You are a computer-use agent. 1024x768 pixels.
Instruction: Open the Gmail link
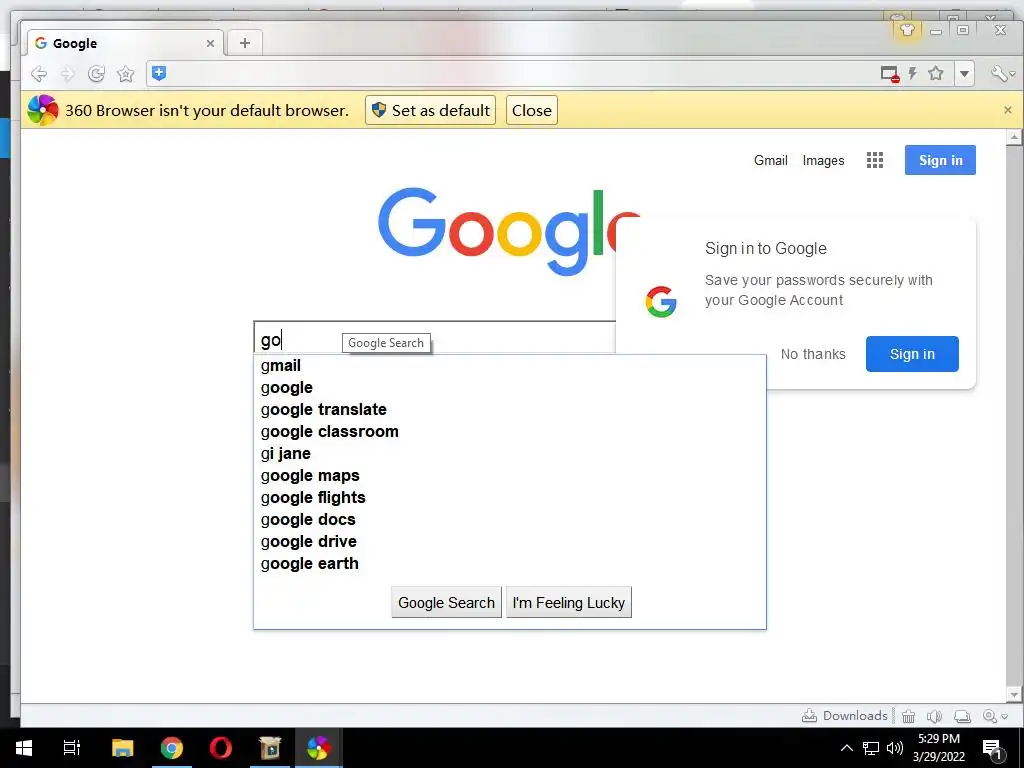(x=771, y=161)
